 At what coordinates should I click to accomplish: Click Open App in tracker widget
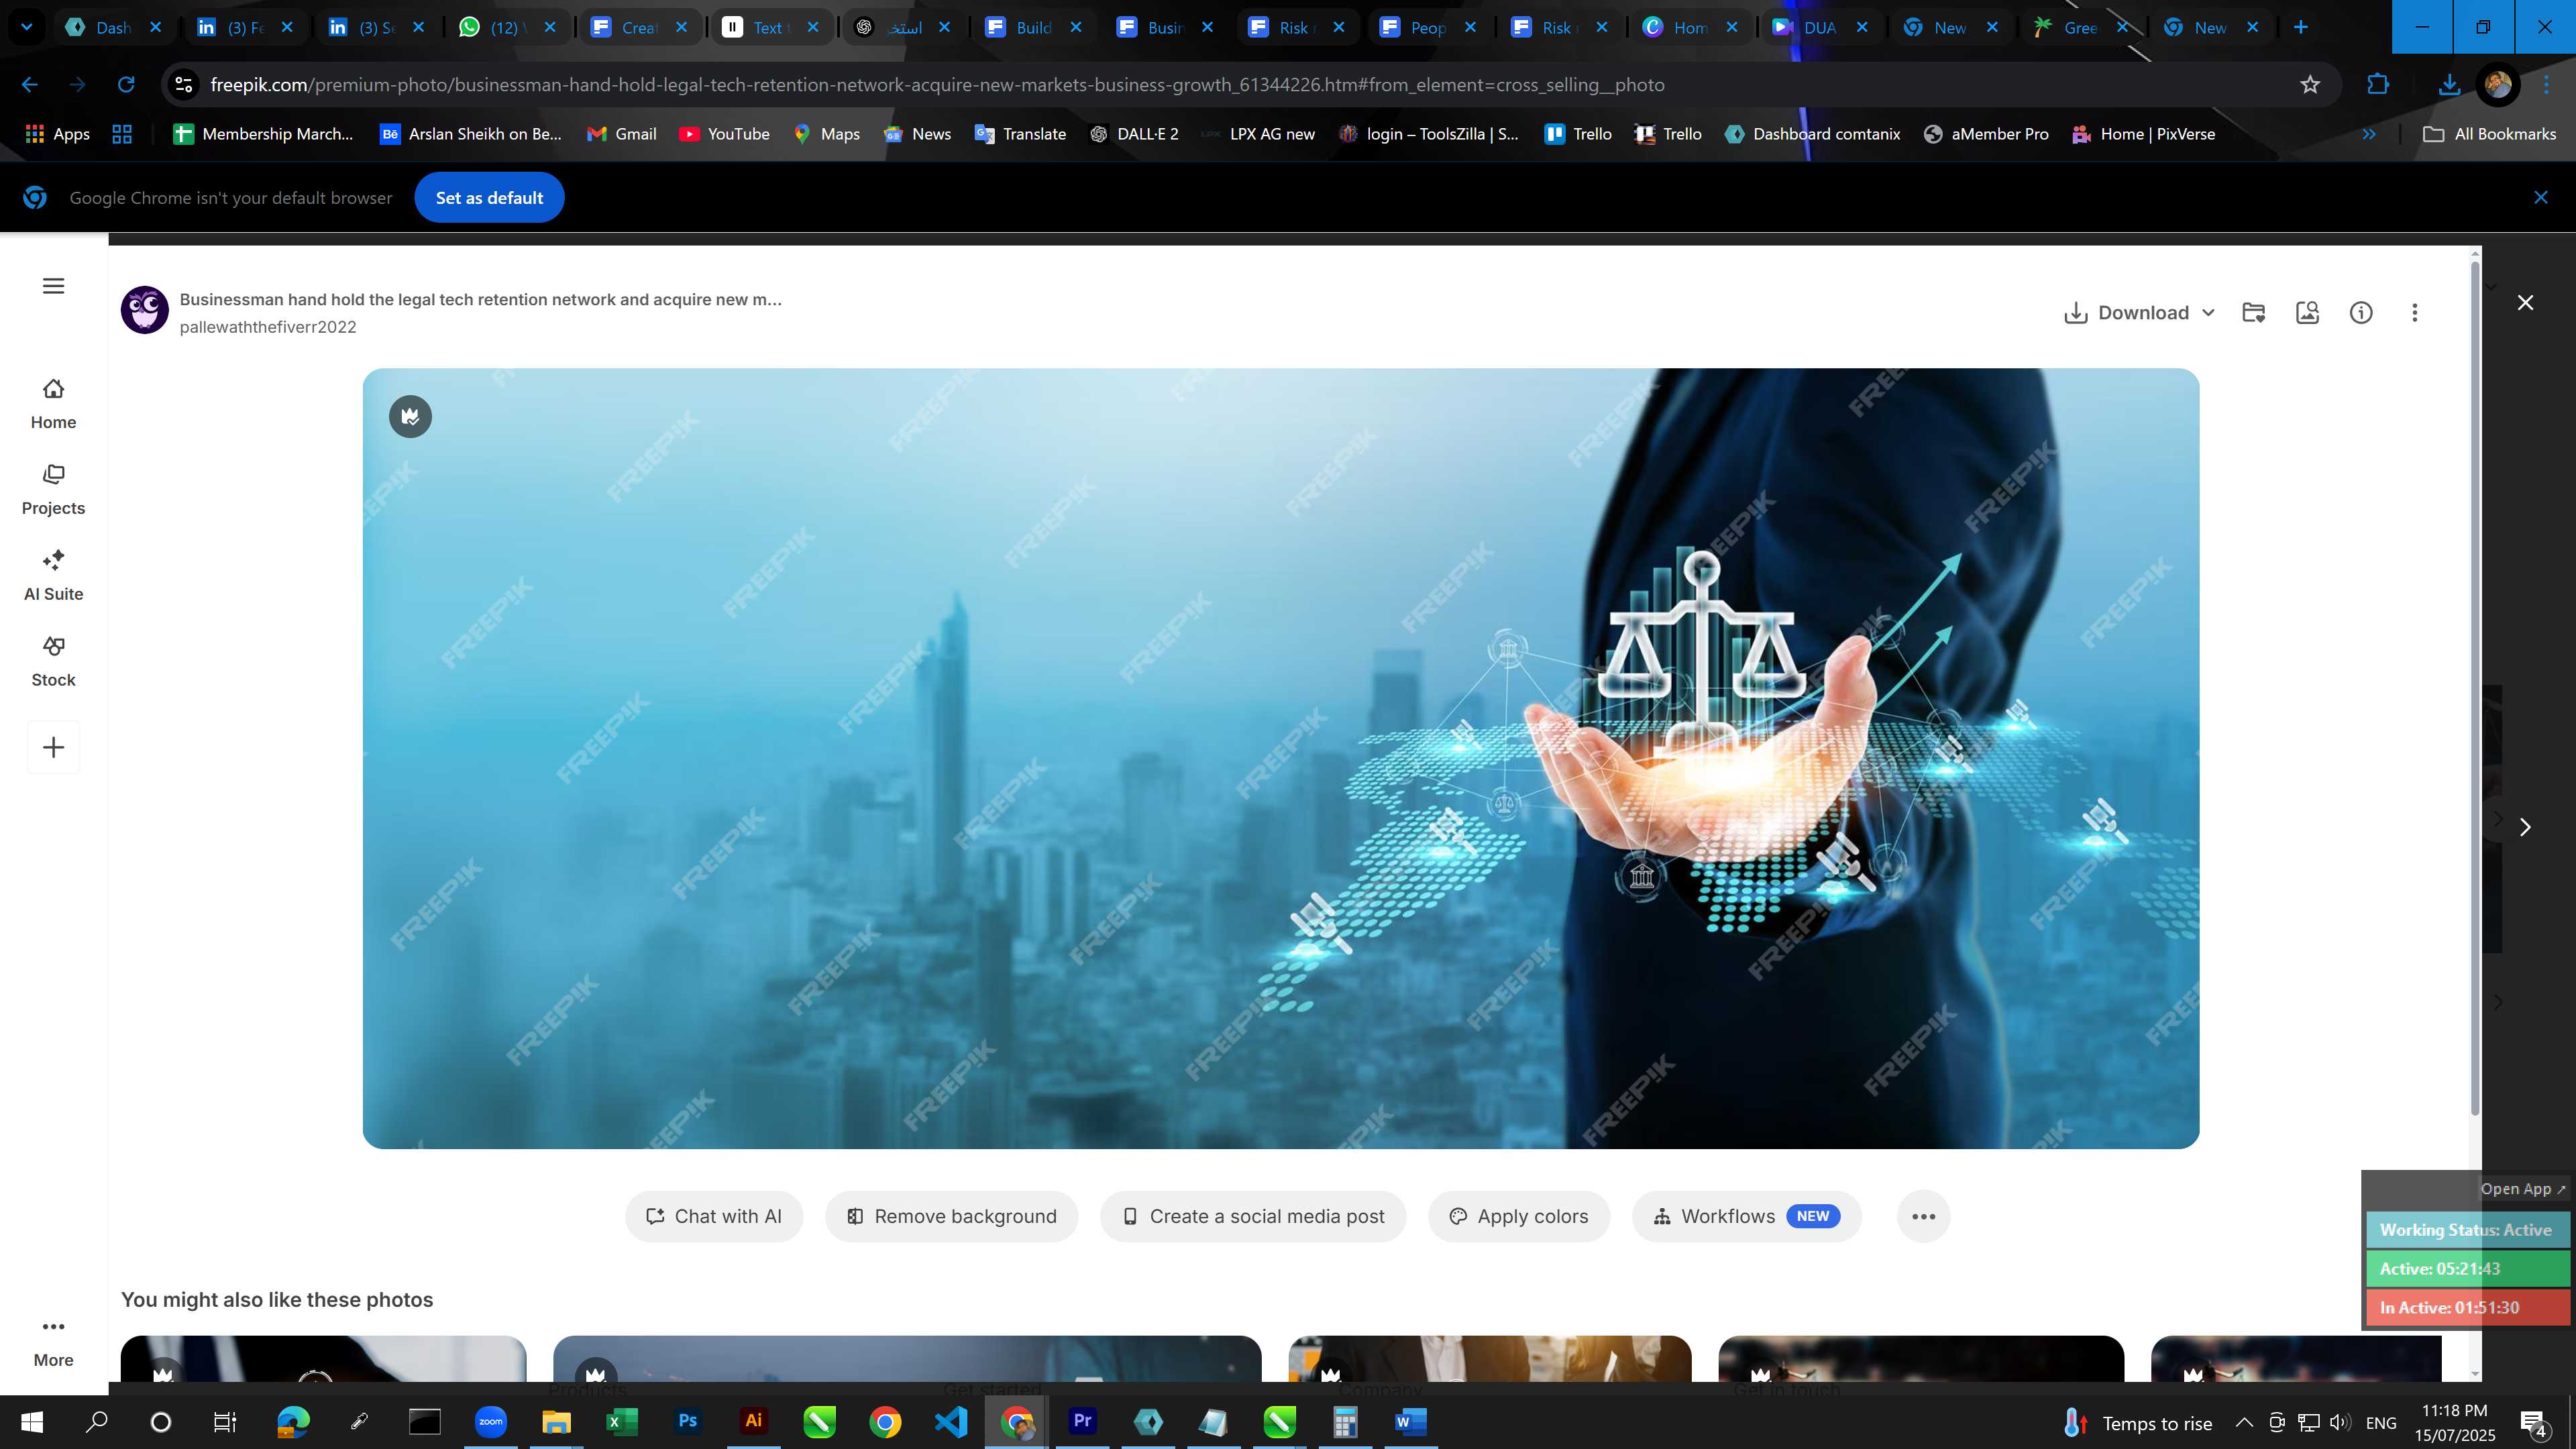[x=2522, y=1189]
